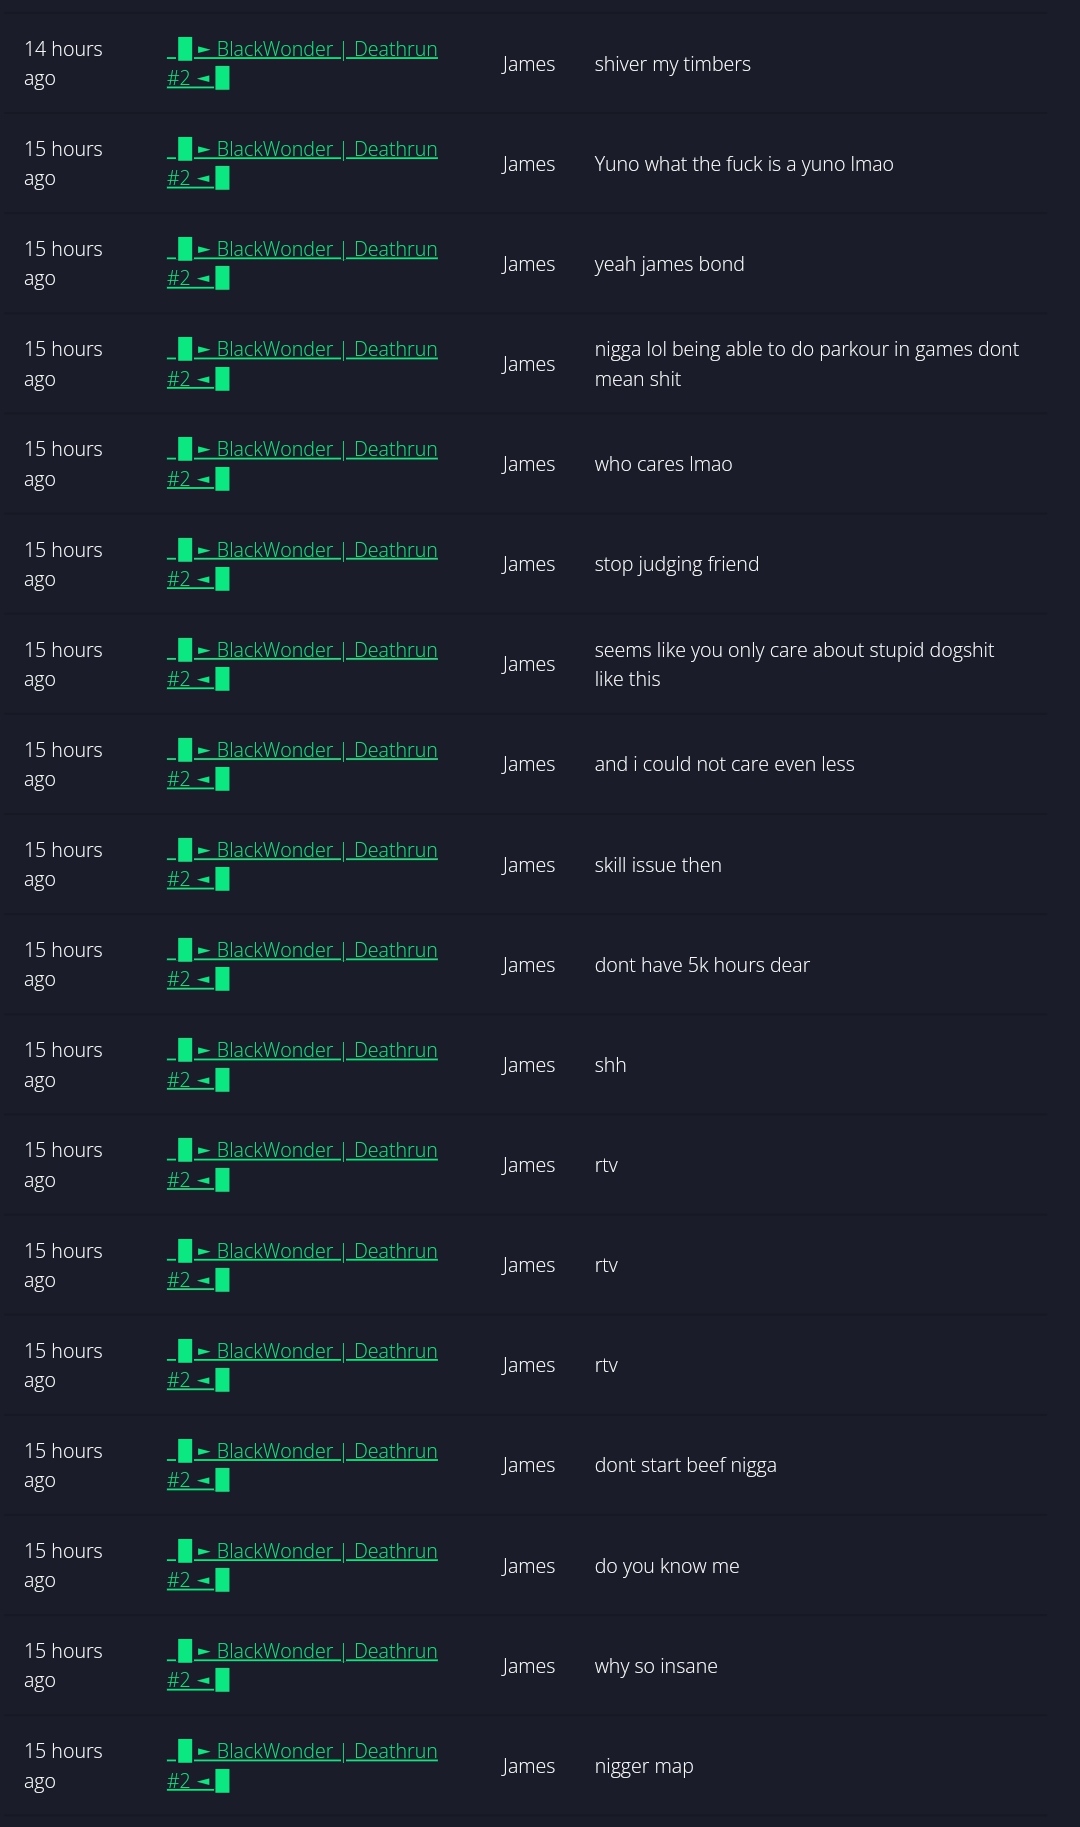Click the 'seems like you only care' message
Image resolution: width=1080 pixels, height=1827 pixels.
(x=794, y=664)
